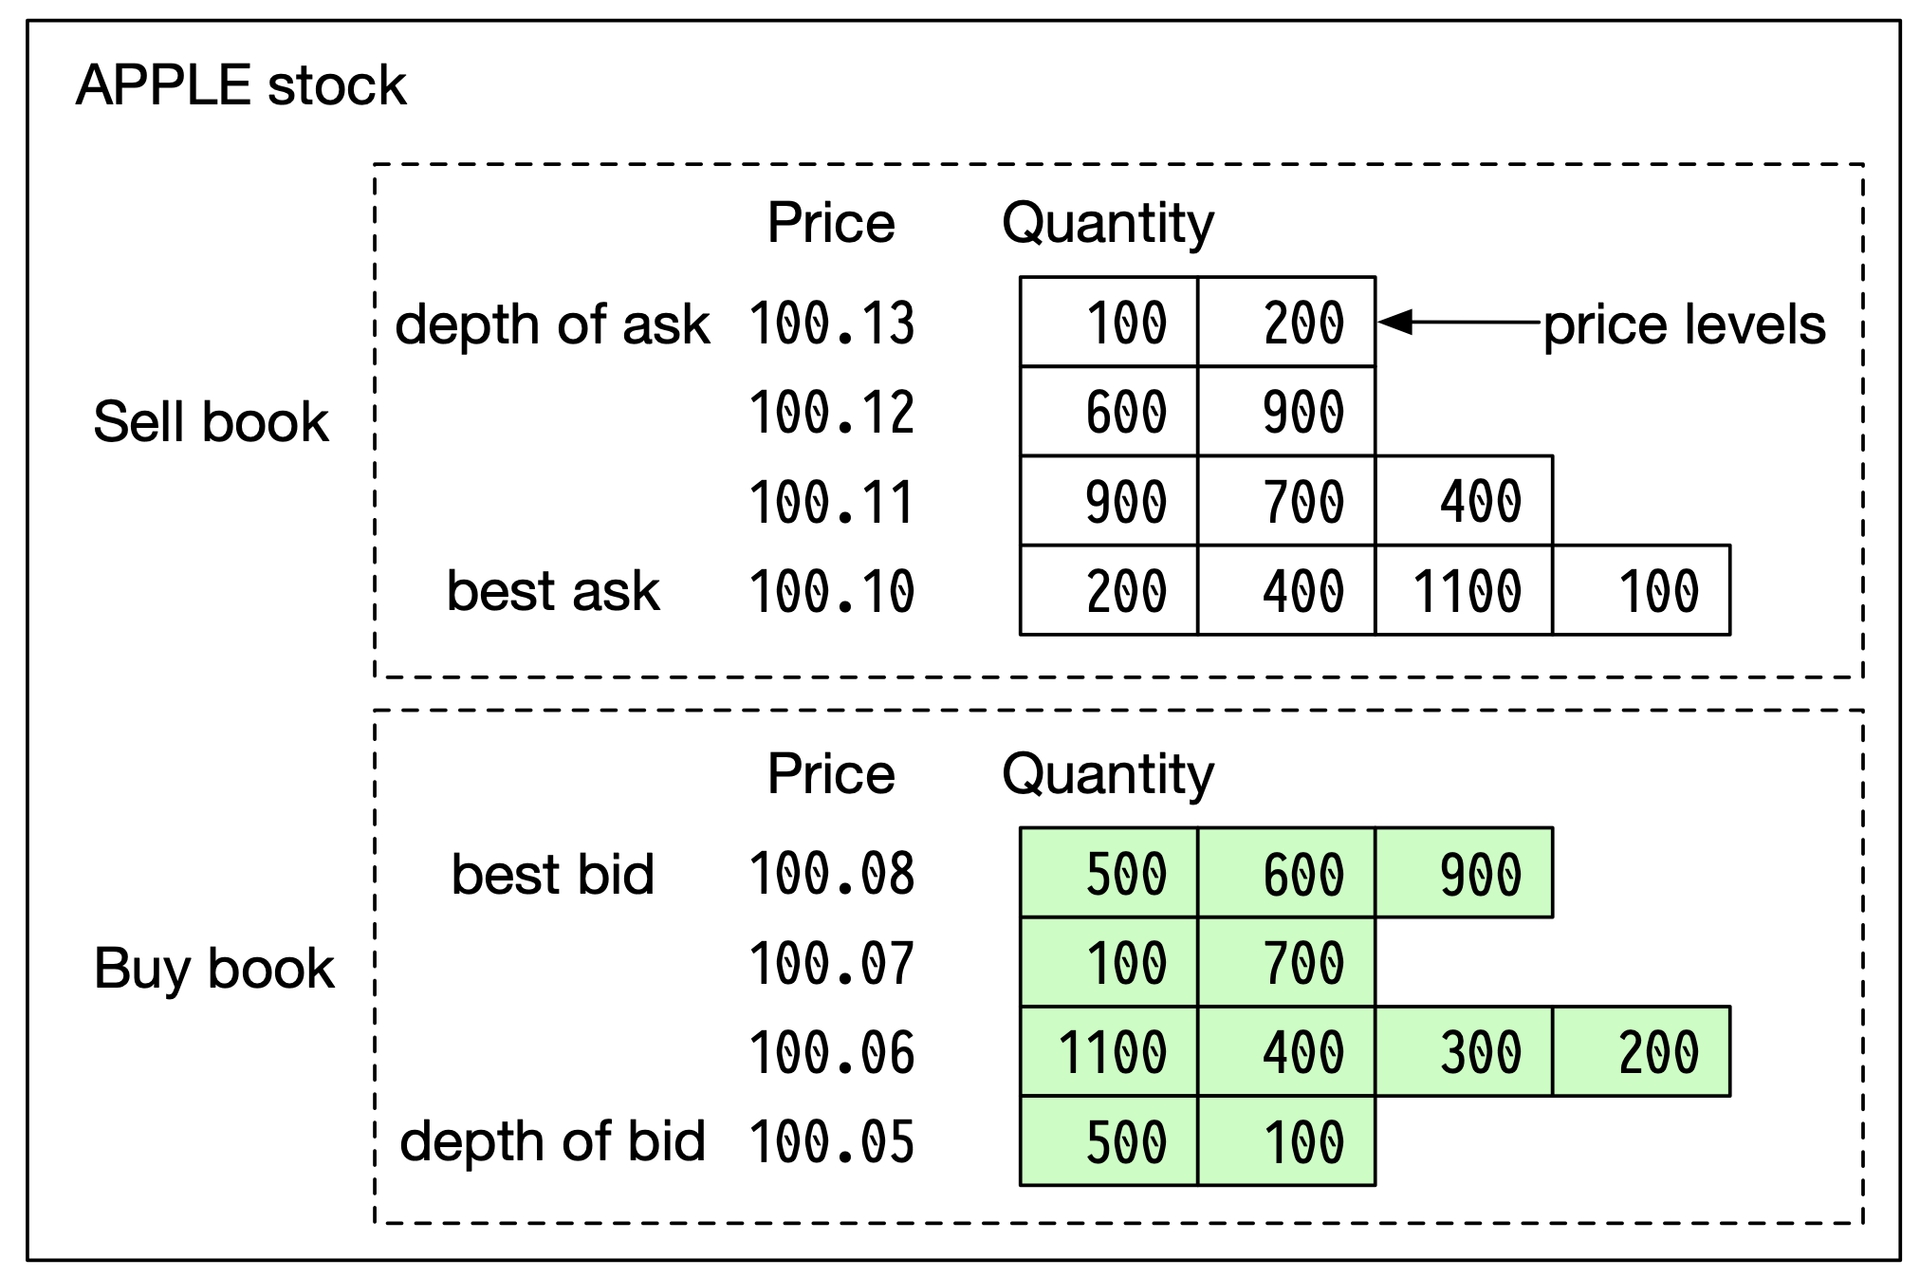
Task: Select the 1100 cell in best ask row
Action: point(1464,590)
